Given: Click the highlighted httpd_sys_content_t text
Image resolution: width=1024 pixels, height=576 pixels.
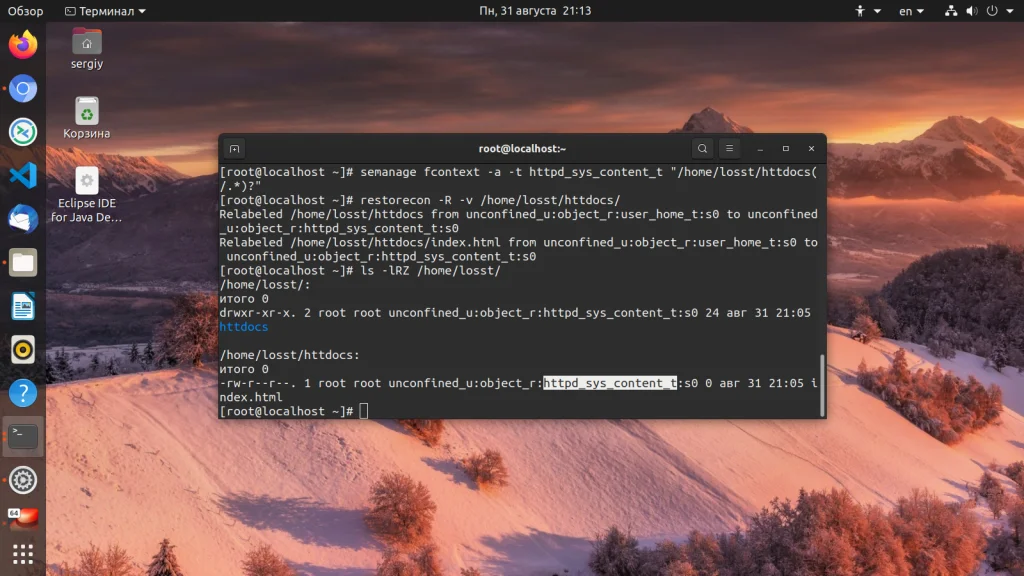Looking at the screenshot, I should tap(610, 383).
